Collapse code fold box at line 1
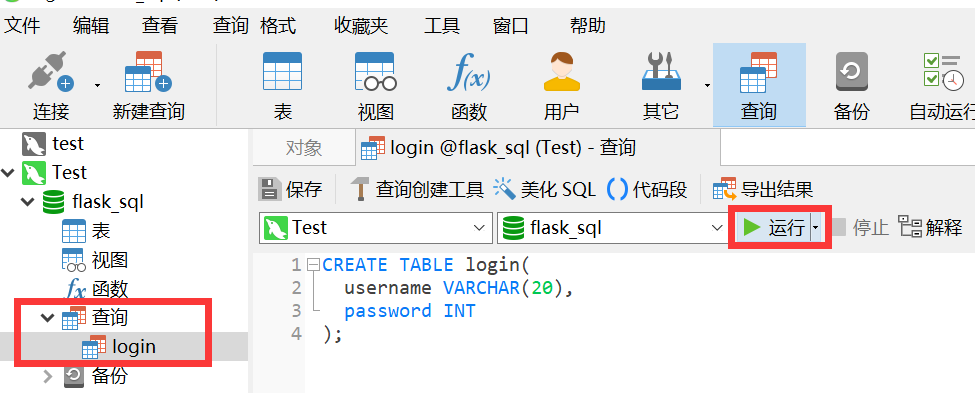975x393 pixels. point(313,264)
